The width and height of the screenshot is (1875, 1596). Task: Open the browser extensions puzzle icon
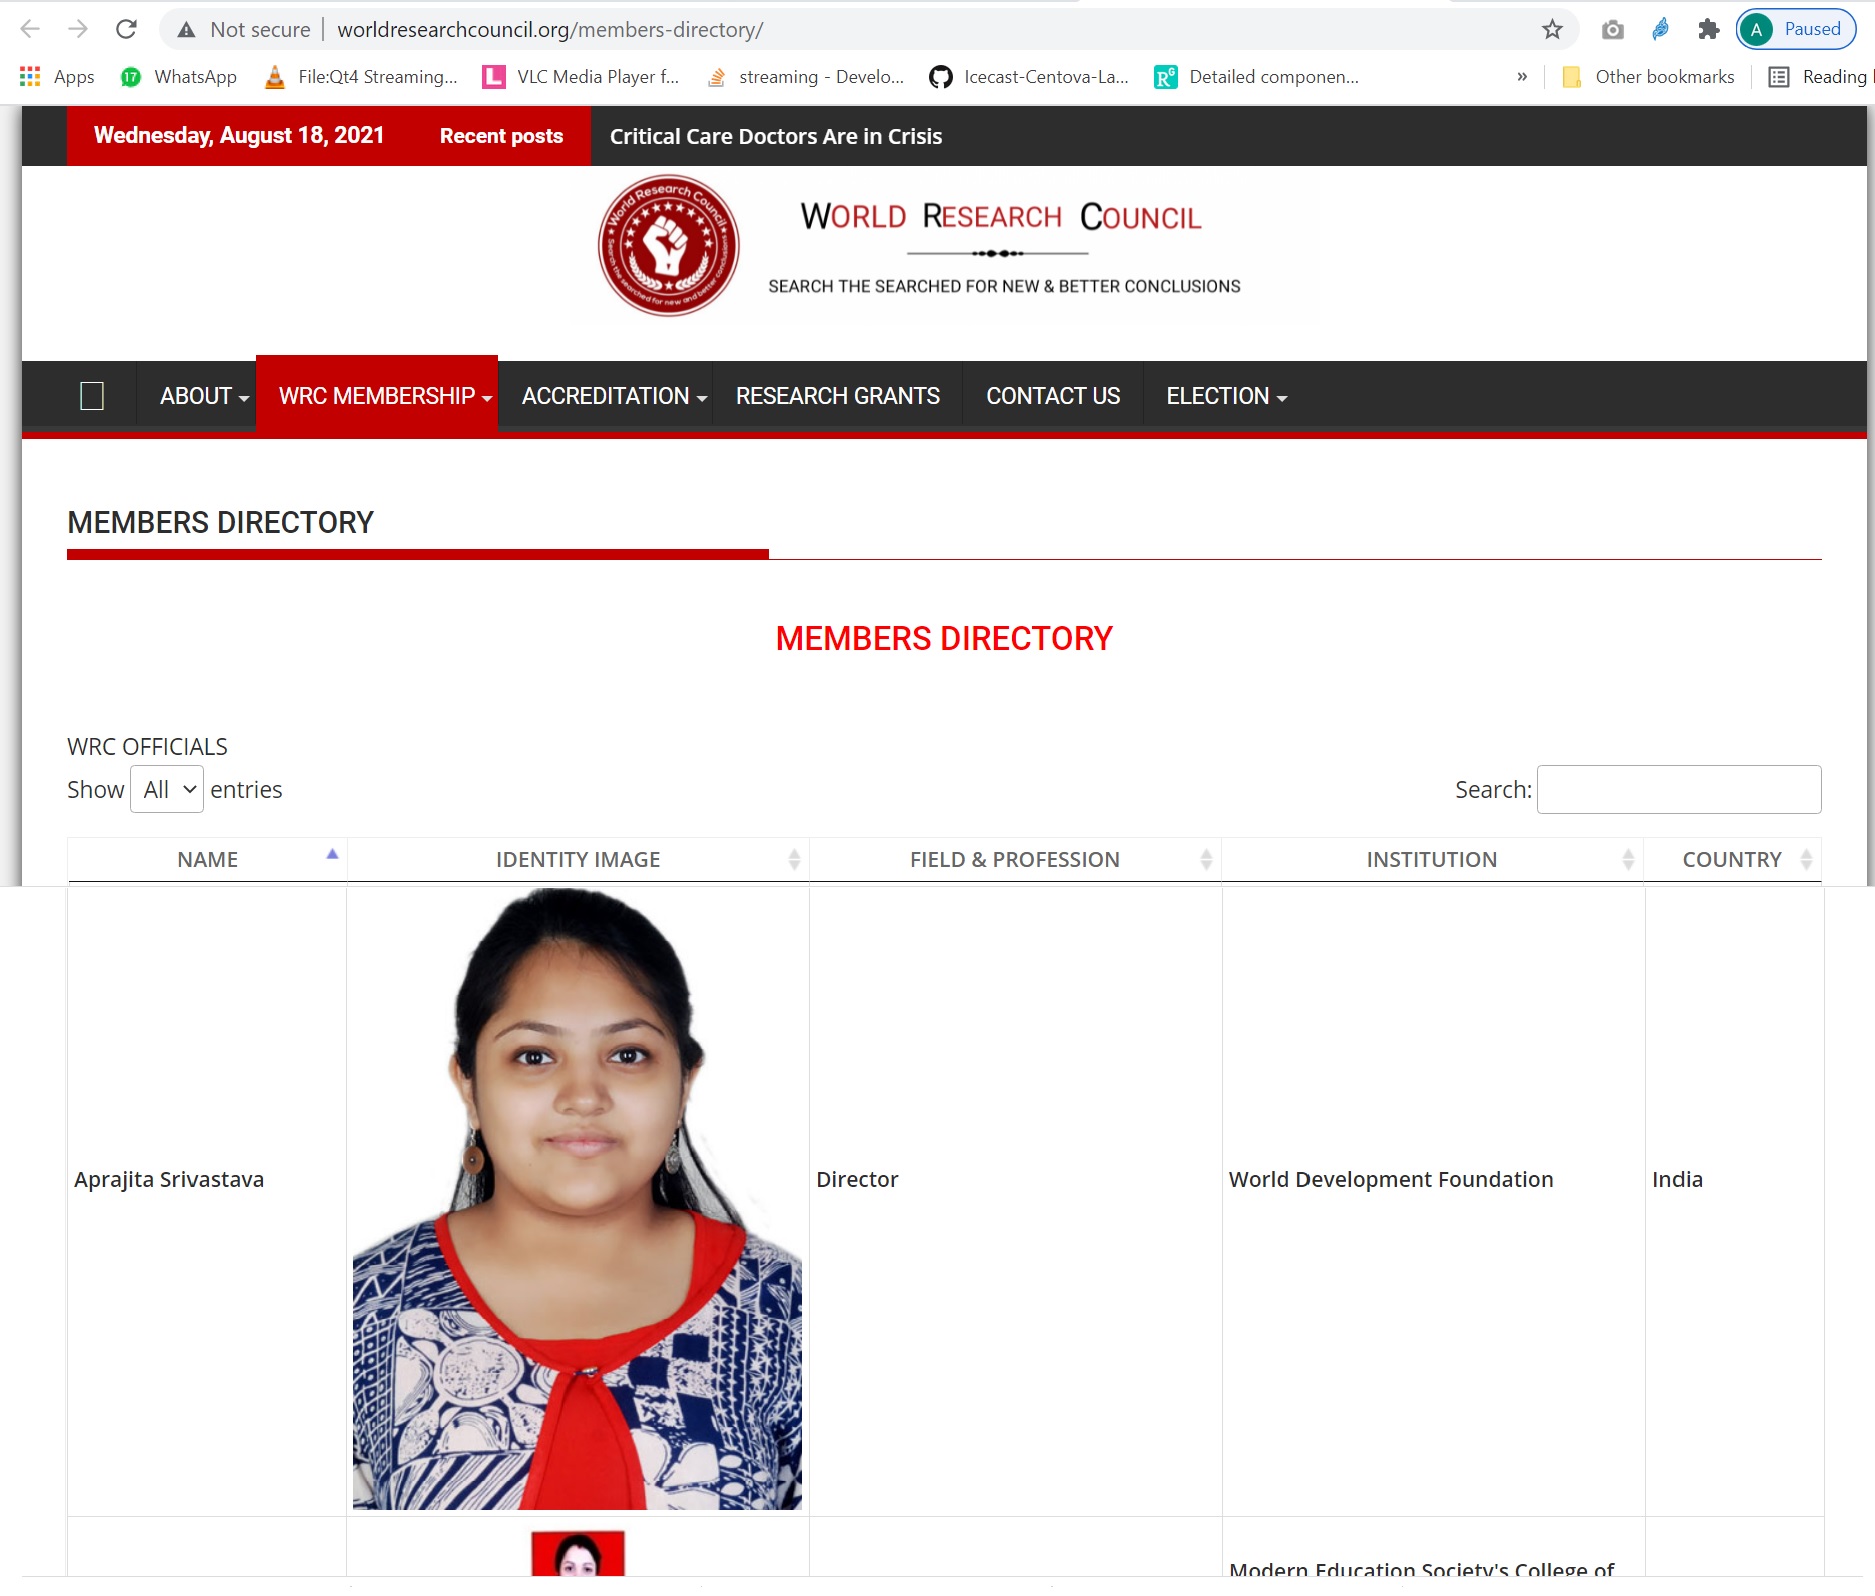[1708, 29]
